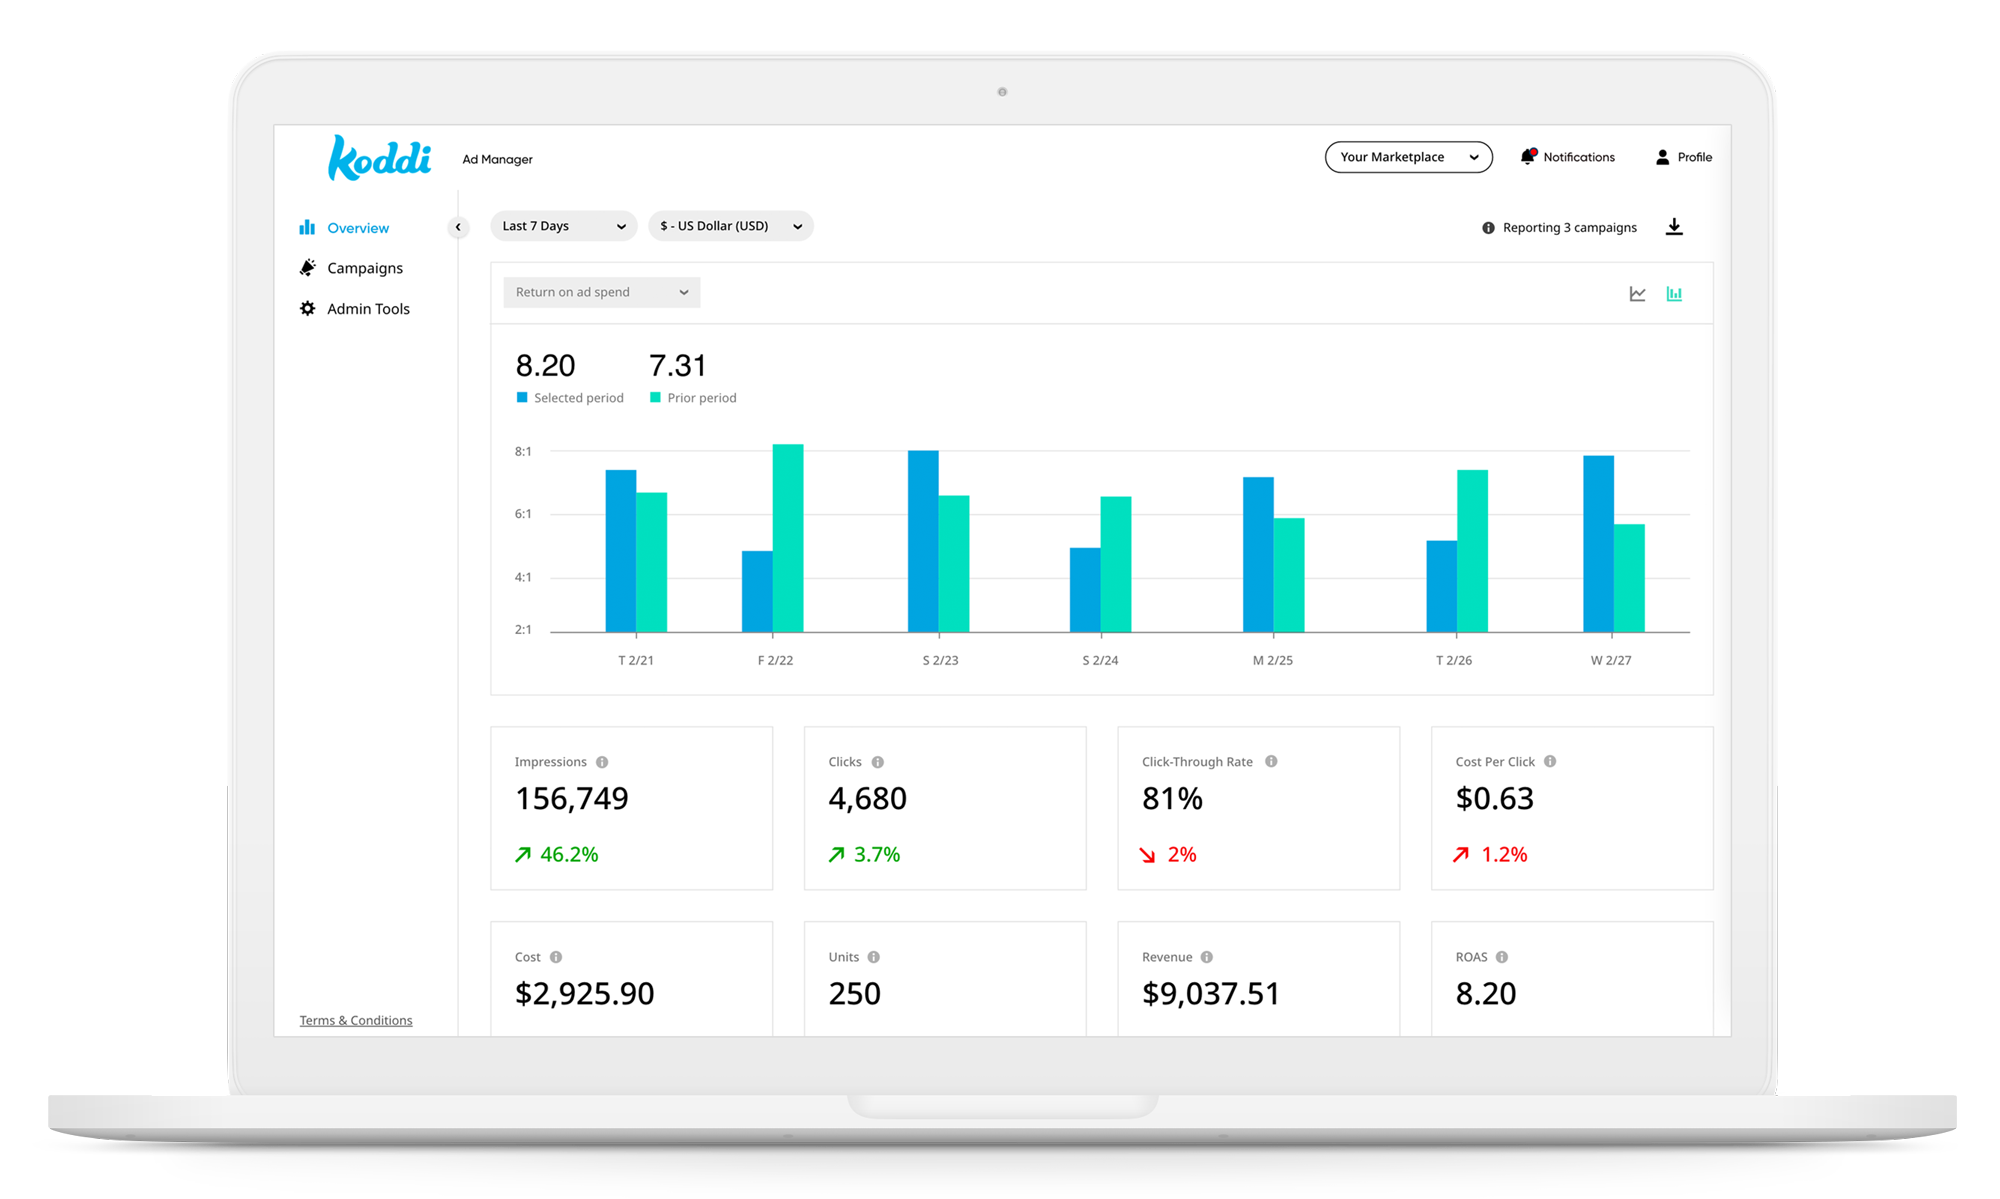
Task: Click the download report icon
Action: pyautogui.click(x=1674, y=226)
